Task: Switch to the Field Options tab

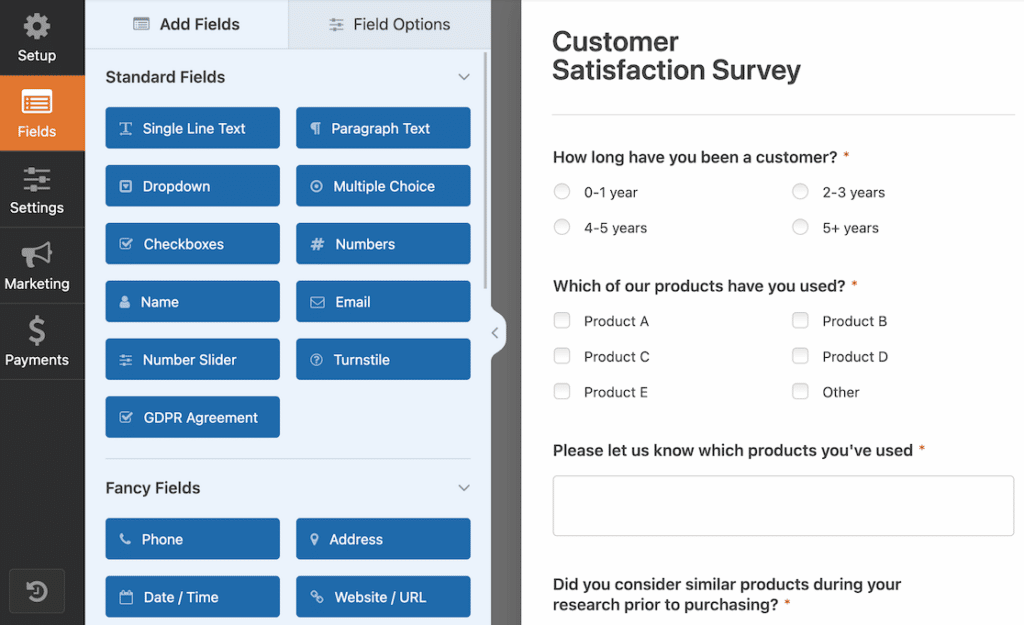Action: [389, 23]
